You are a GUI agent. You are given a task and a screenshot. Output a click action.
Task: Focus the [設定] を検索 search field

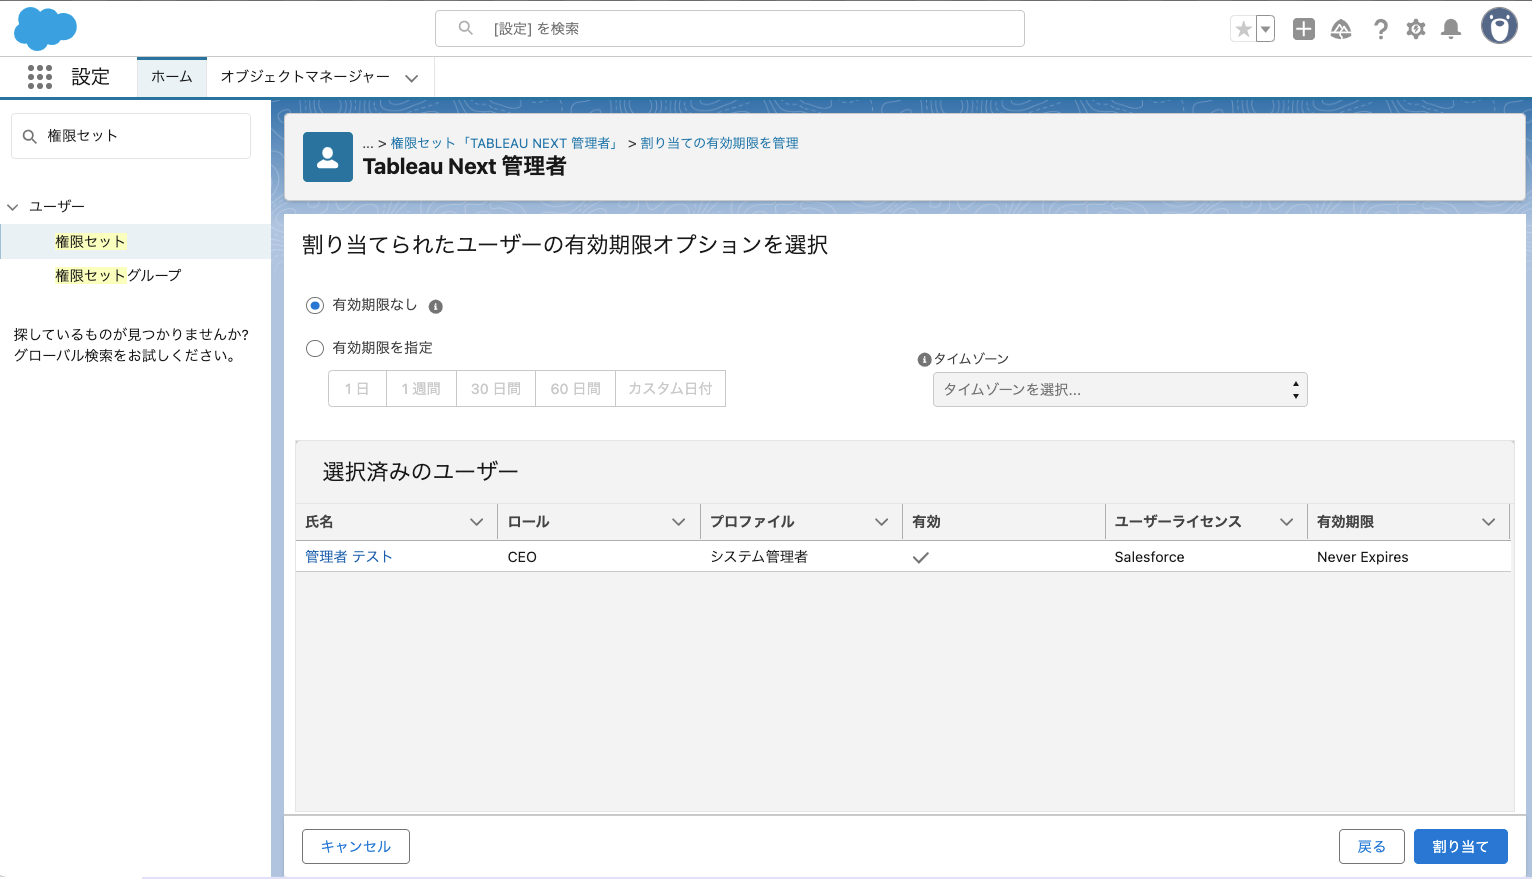coord(730,28)
